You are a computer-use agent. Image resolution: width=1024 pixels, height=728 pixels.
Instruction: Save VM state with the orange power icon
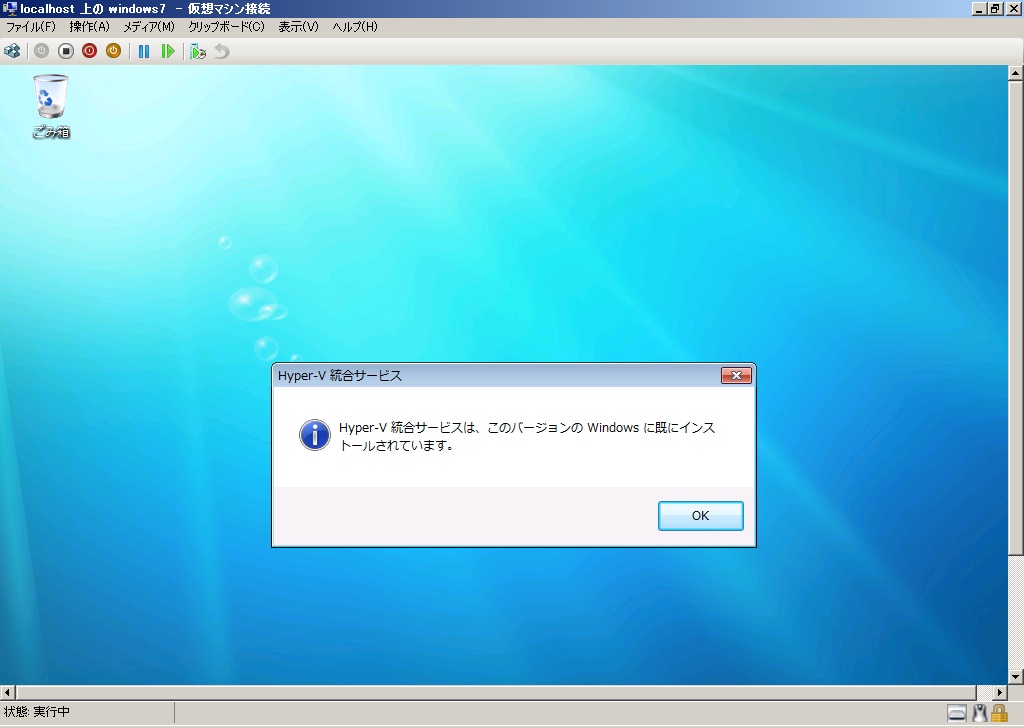(x=114, y=51)
